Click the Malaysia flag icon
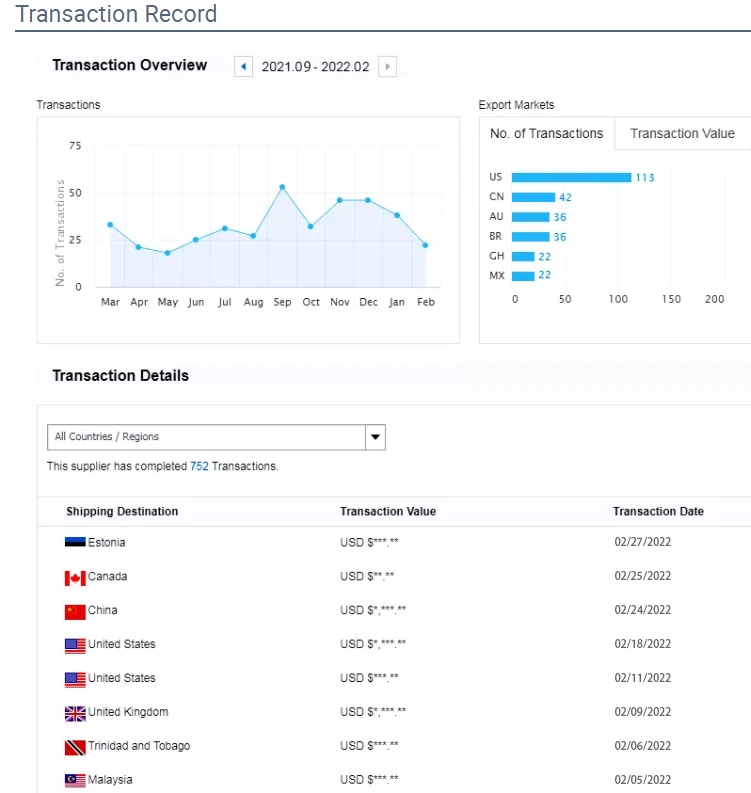This screenshot has width=751, height=793. tap(75, 780)
